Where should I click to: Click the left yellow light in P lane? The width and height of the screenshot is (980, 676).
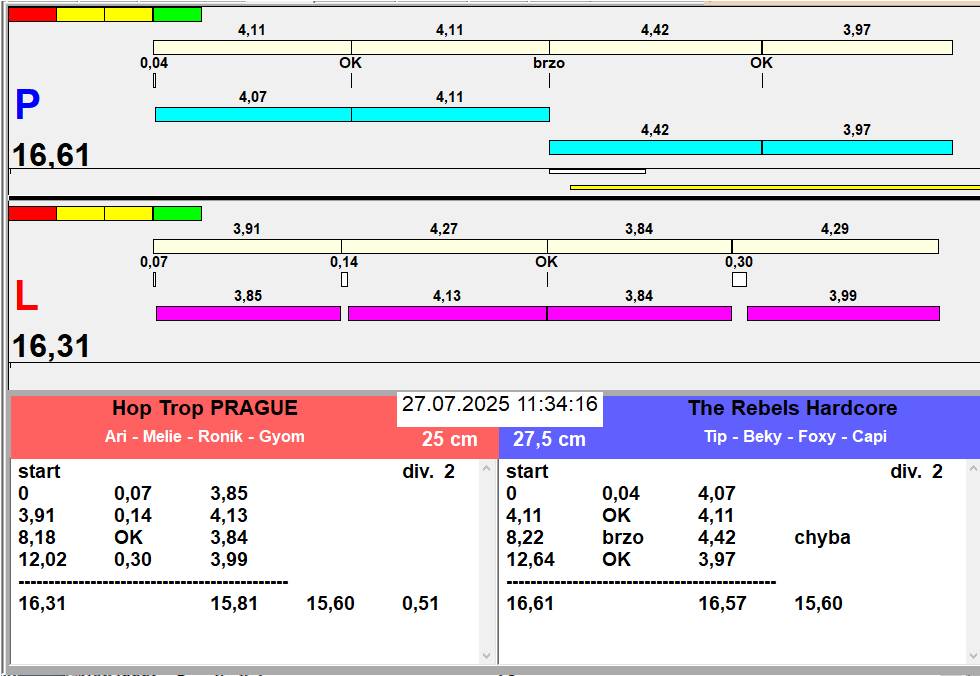coord(80,14)
